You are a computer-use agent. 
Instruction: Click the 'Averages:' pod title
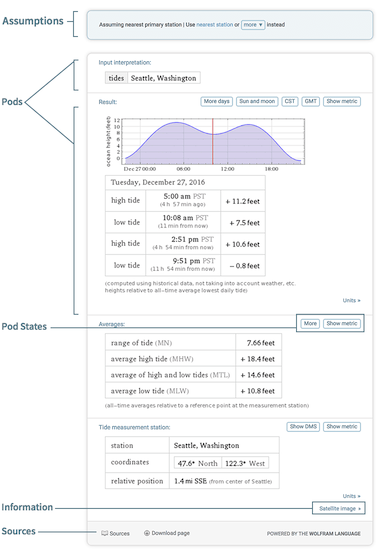click(x=111, y=324)
